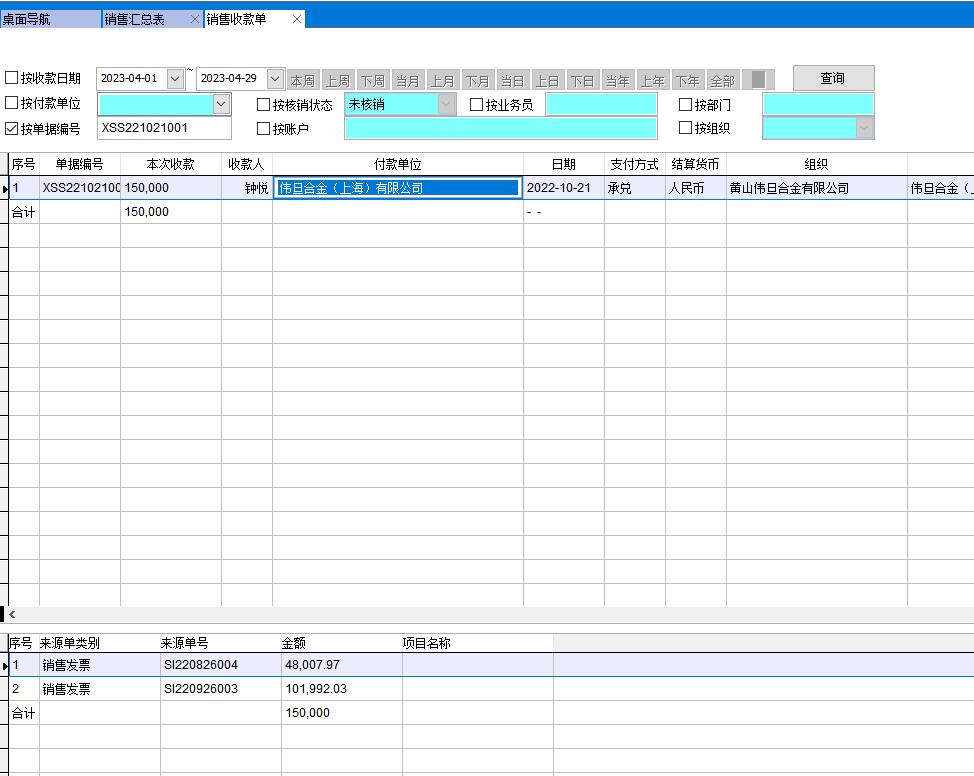Click the small gray square after 全部
974x776 pixels.
(758, 80)
